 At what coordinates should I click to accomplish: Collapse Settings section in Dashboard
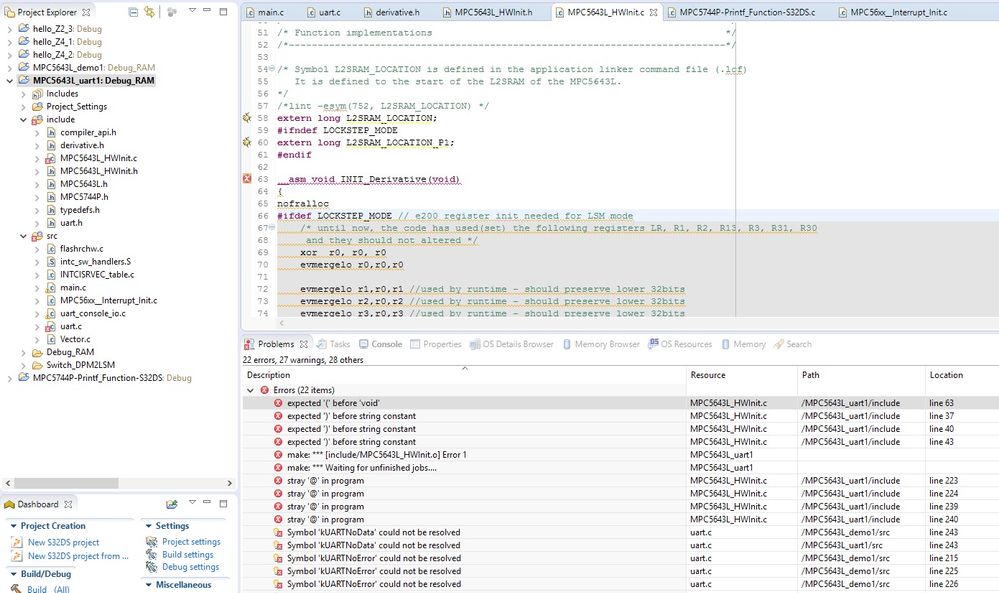point(148,526)
